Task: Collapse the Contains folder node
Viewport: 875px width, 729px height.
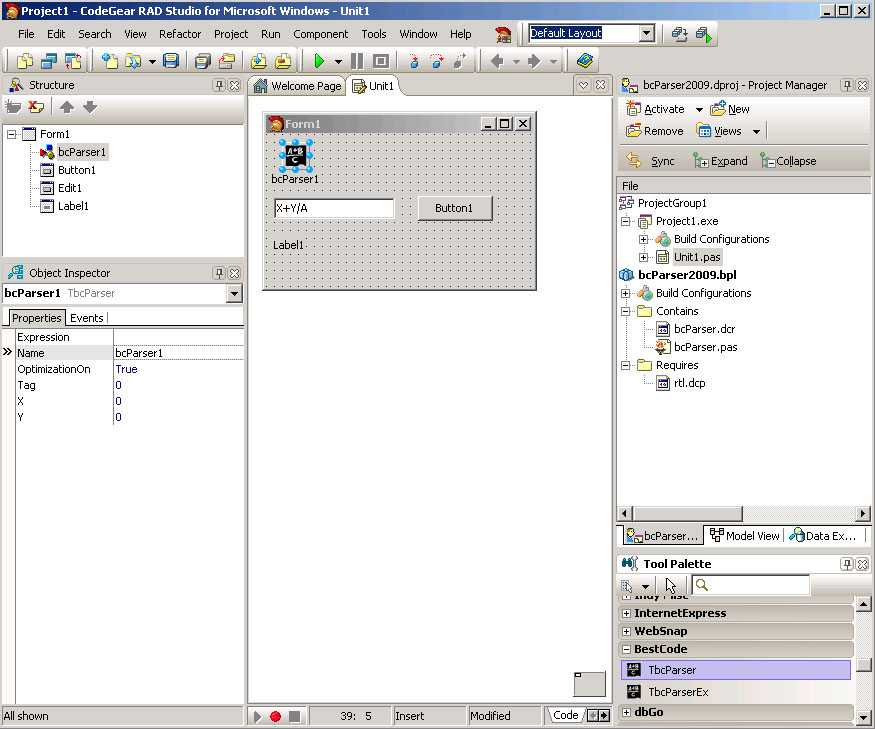Action: [625, 311]
